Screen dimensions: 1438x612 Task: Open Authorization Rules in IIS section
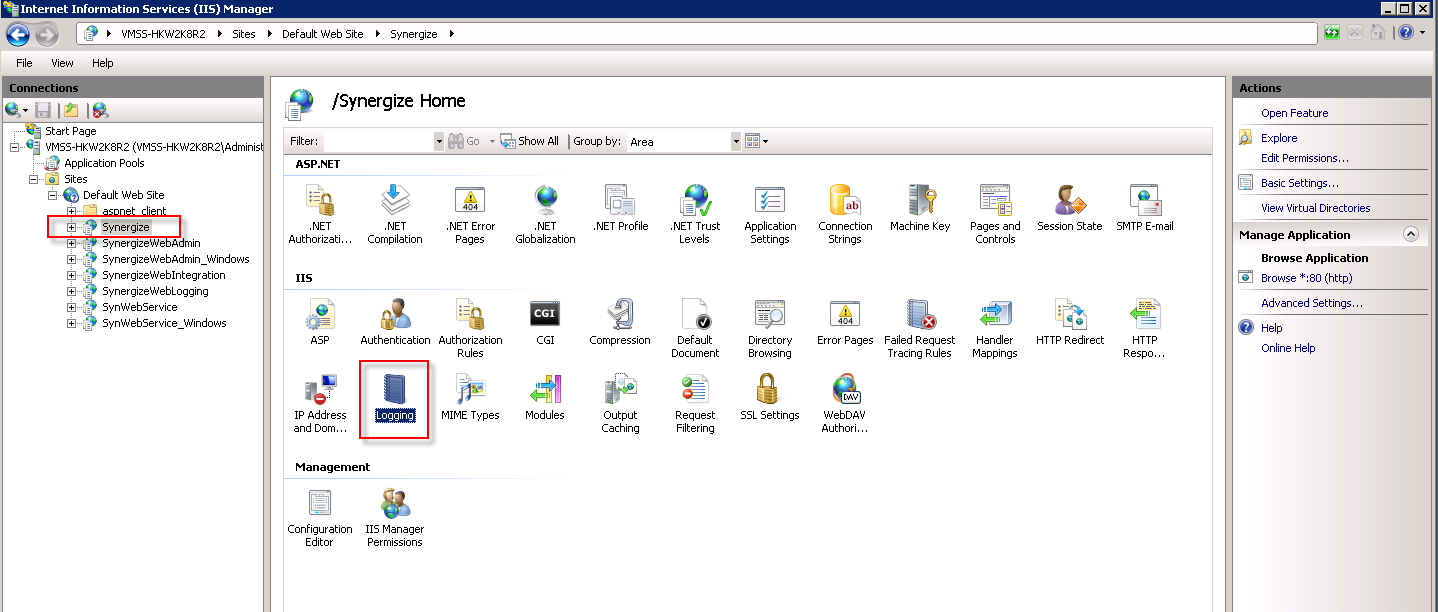(470, 327)
